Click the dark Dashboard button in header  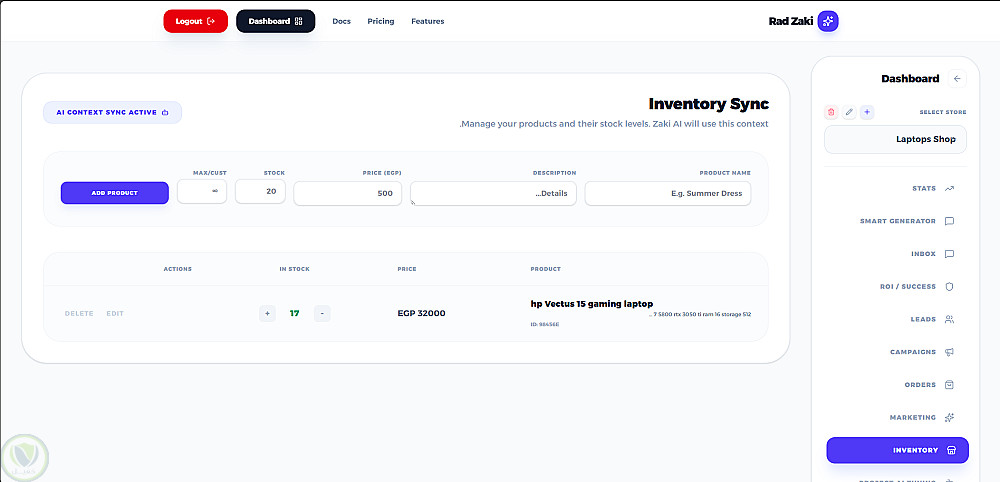276,21
